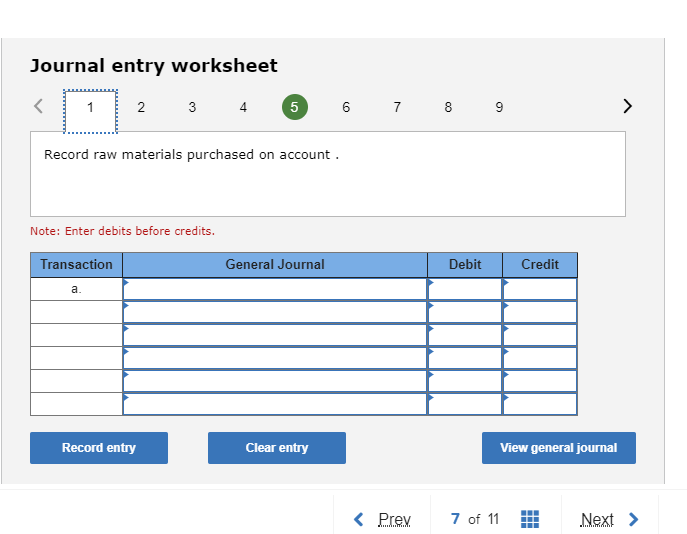Click the left chevron beside the entry tabs

(39, 106)
